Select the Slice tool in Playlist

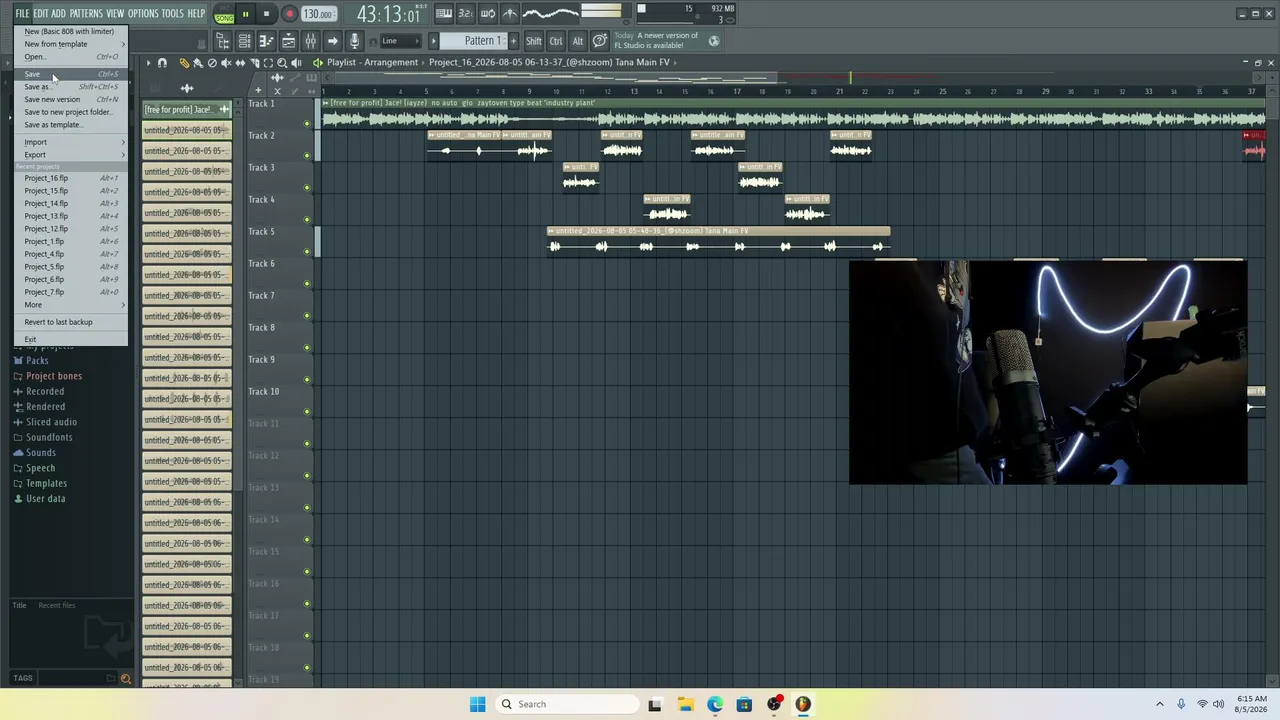coord(254,62)
